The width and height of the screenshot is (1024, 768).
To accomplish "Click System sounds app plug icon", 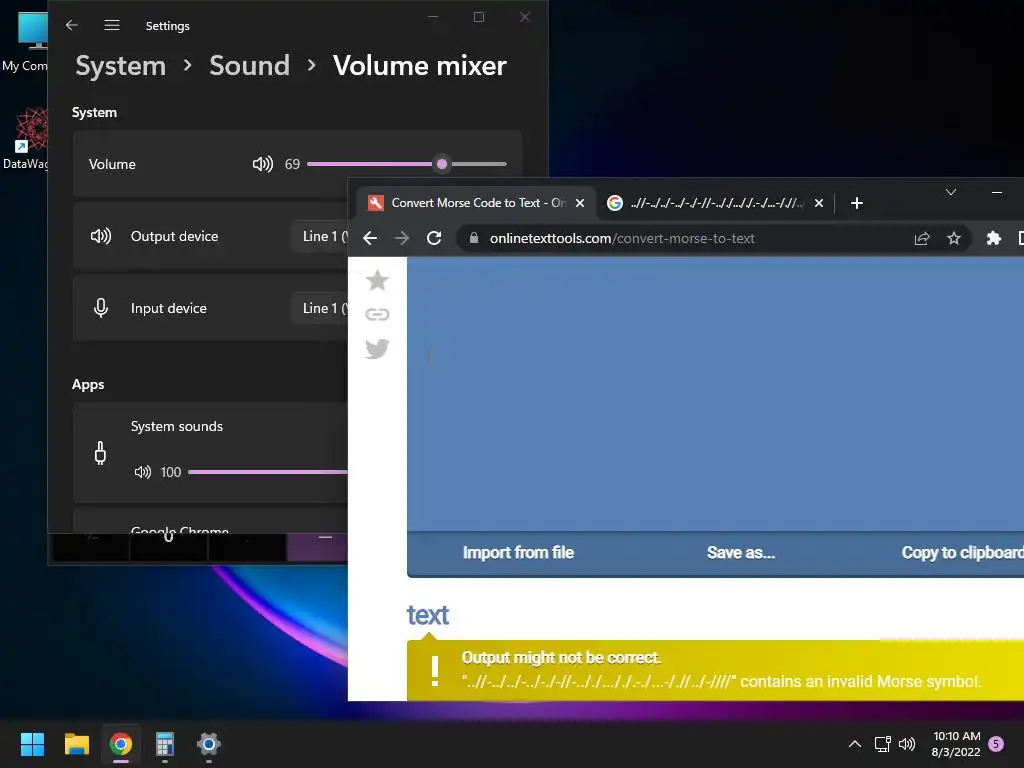I will click(100, 453).
